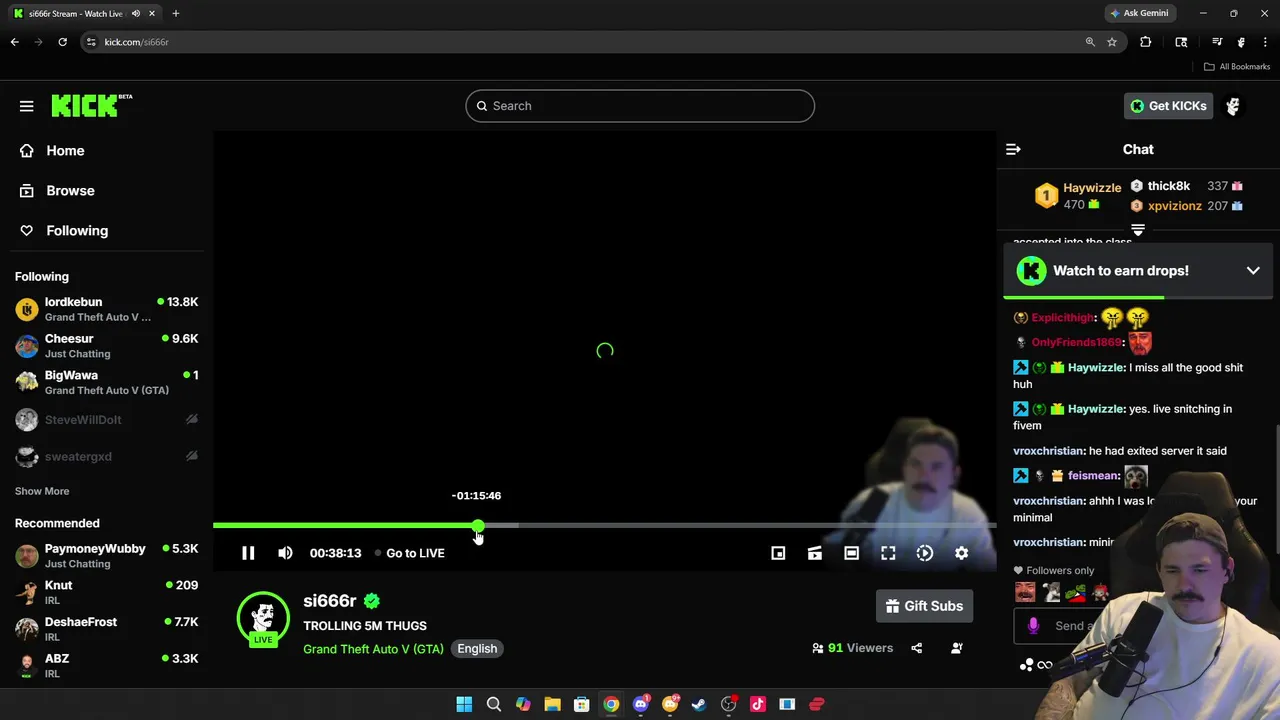Image resolution: width=1280 pixels, height=720 pixels.
Task: Open TikTok app from the taskbar
Action: click(x=757, y=704)
